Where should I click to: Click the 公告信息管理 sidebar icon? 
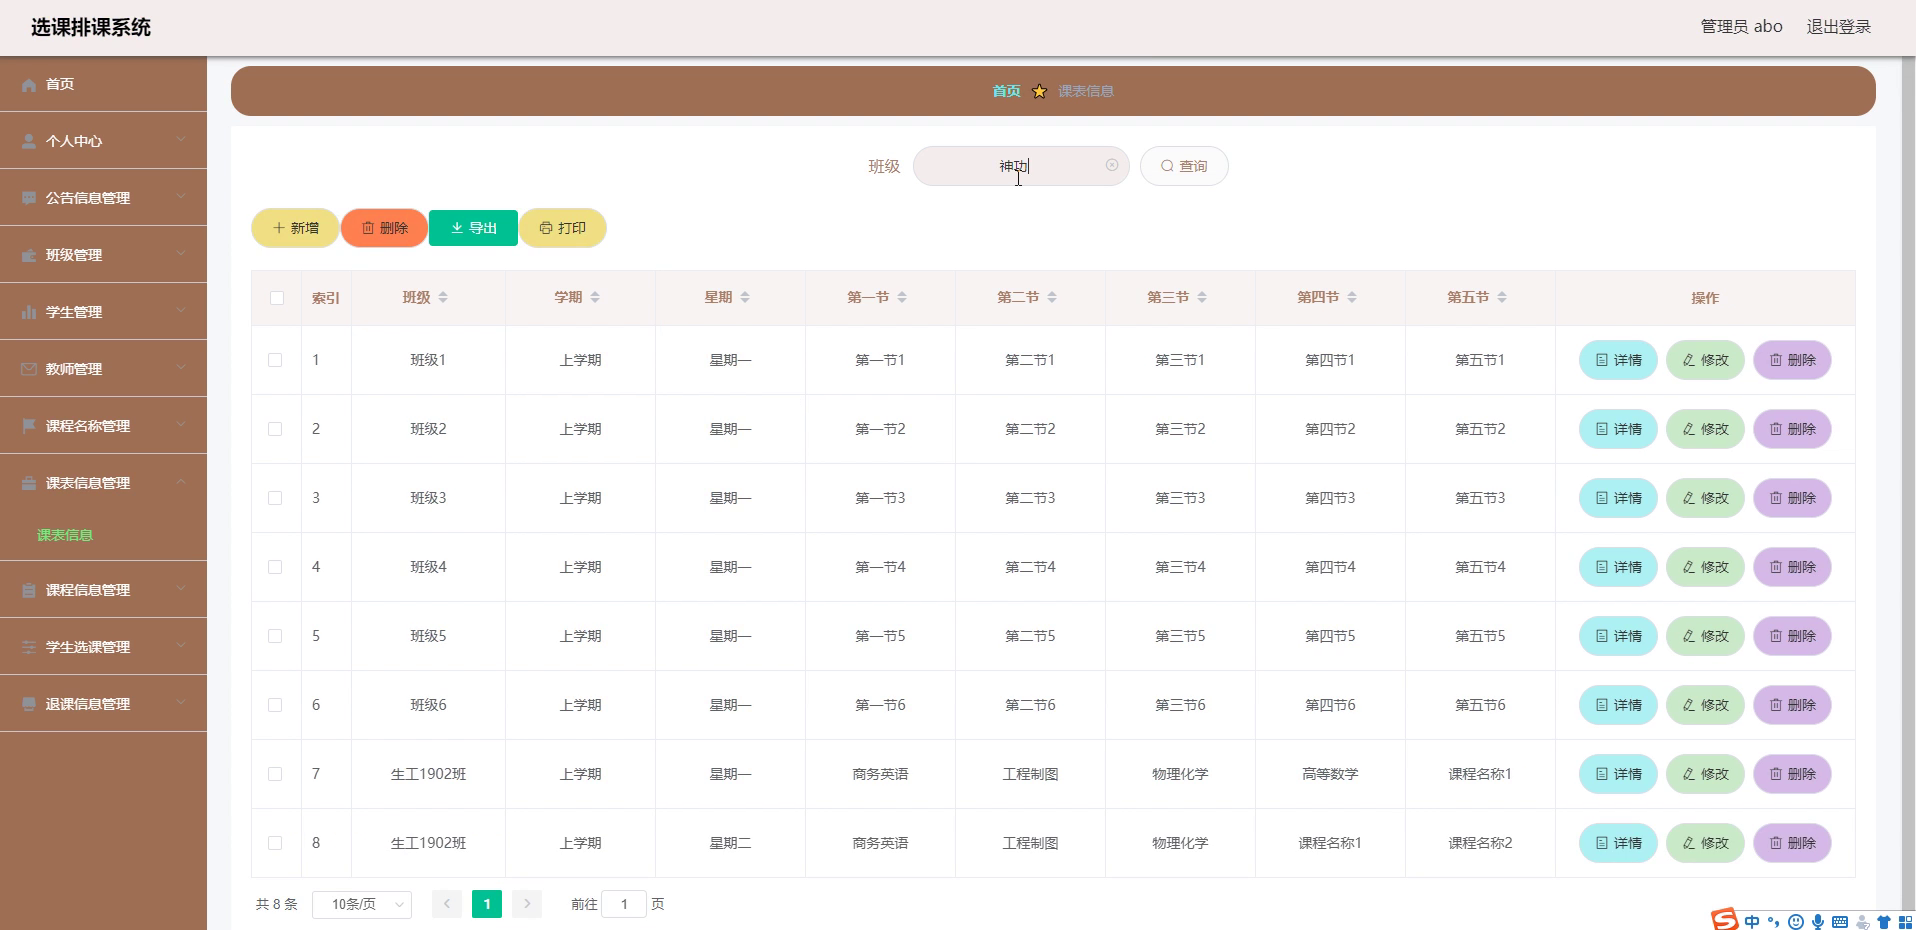29,199
